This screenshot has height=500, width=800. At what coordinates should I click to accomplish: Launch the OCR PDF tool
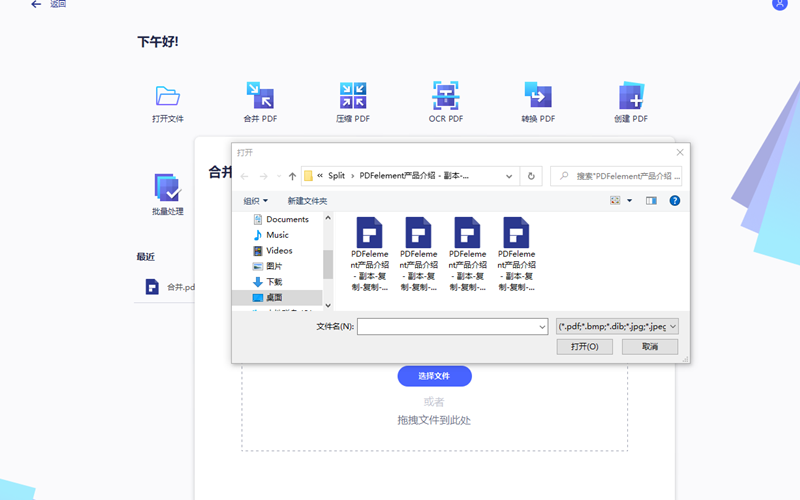[445, 96]
